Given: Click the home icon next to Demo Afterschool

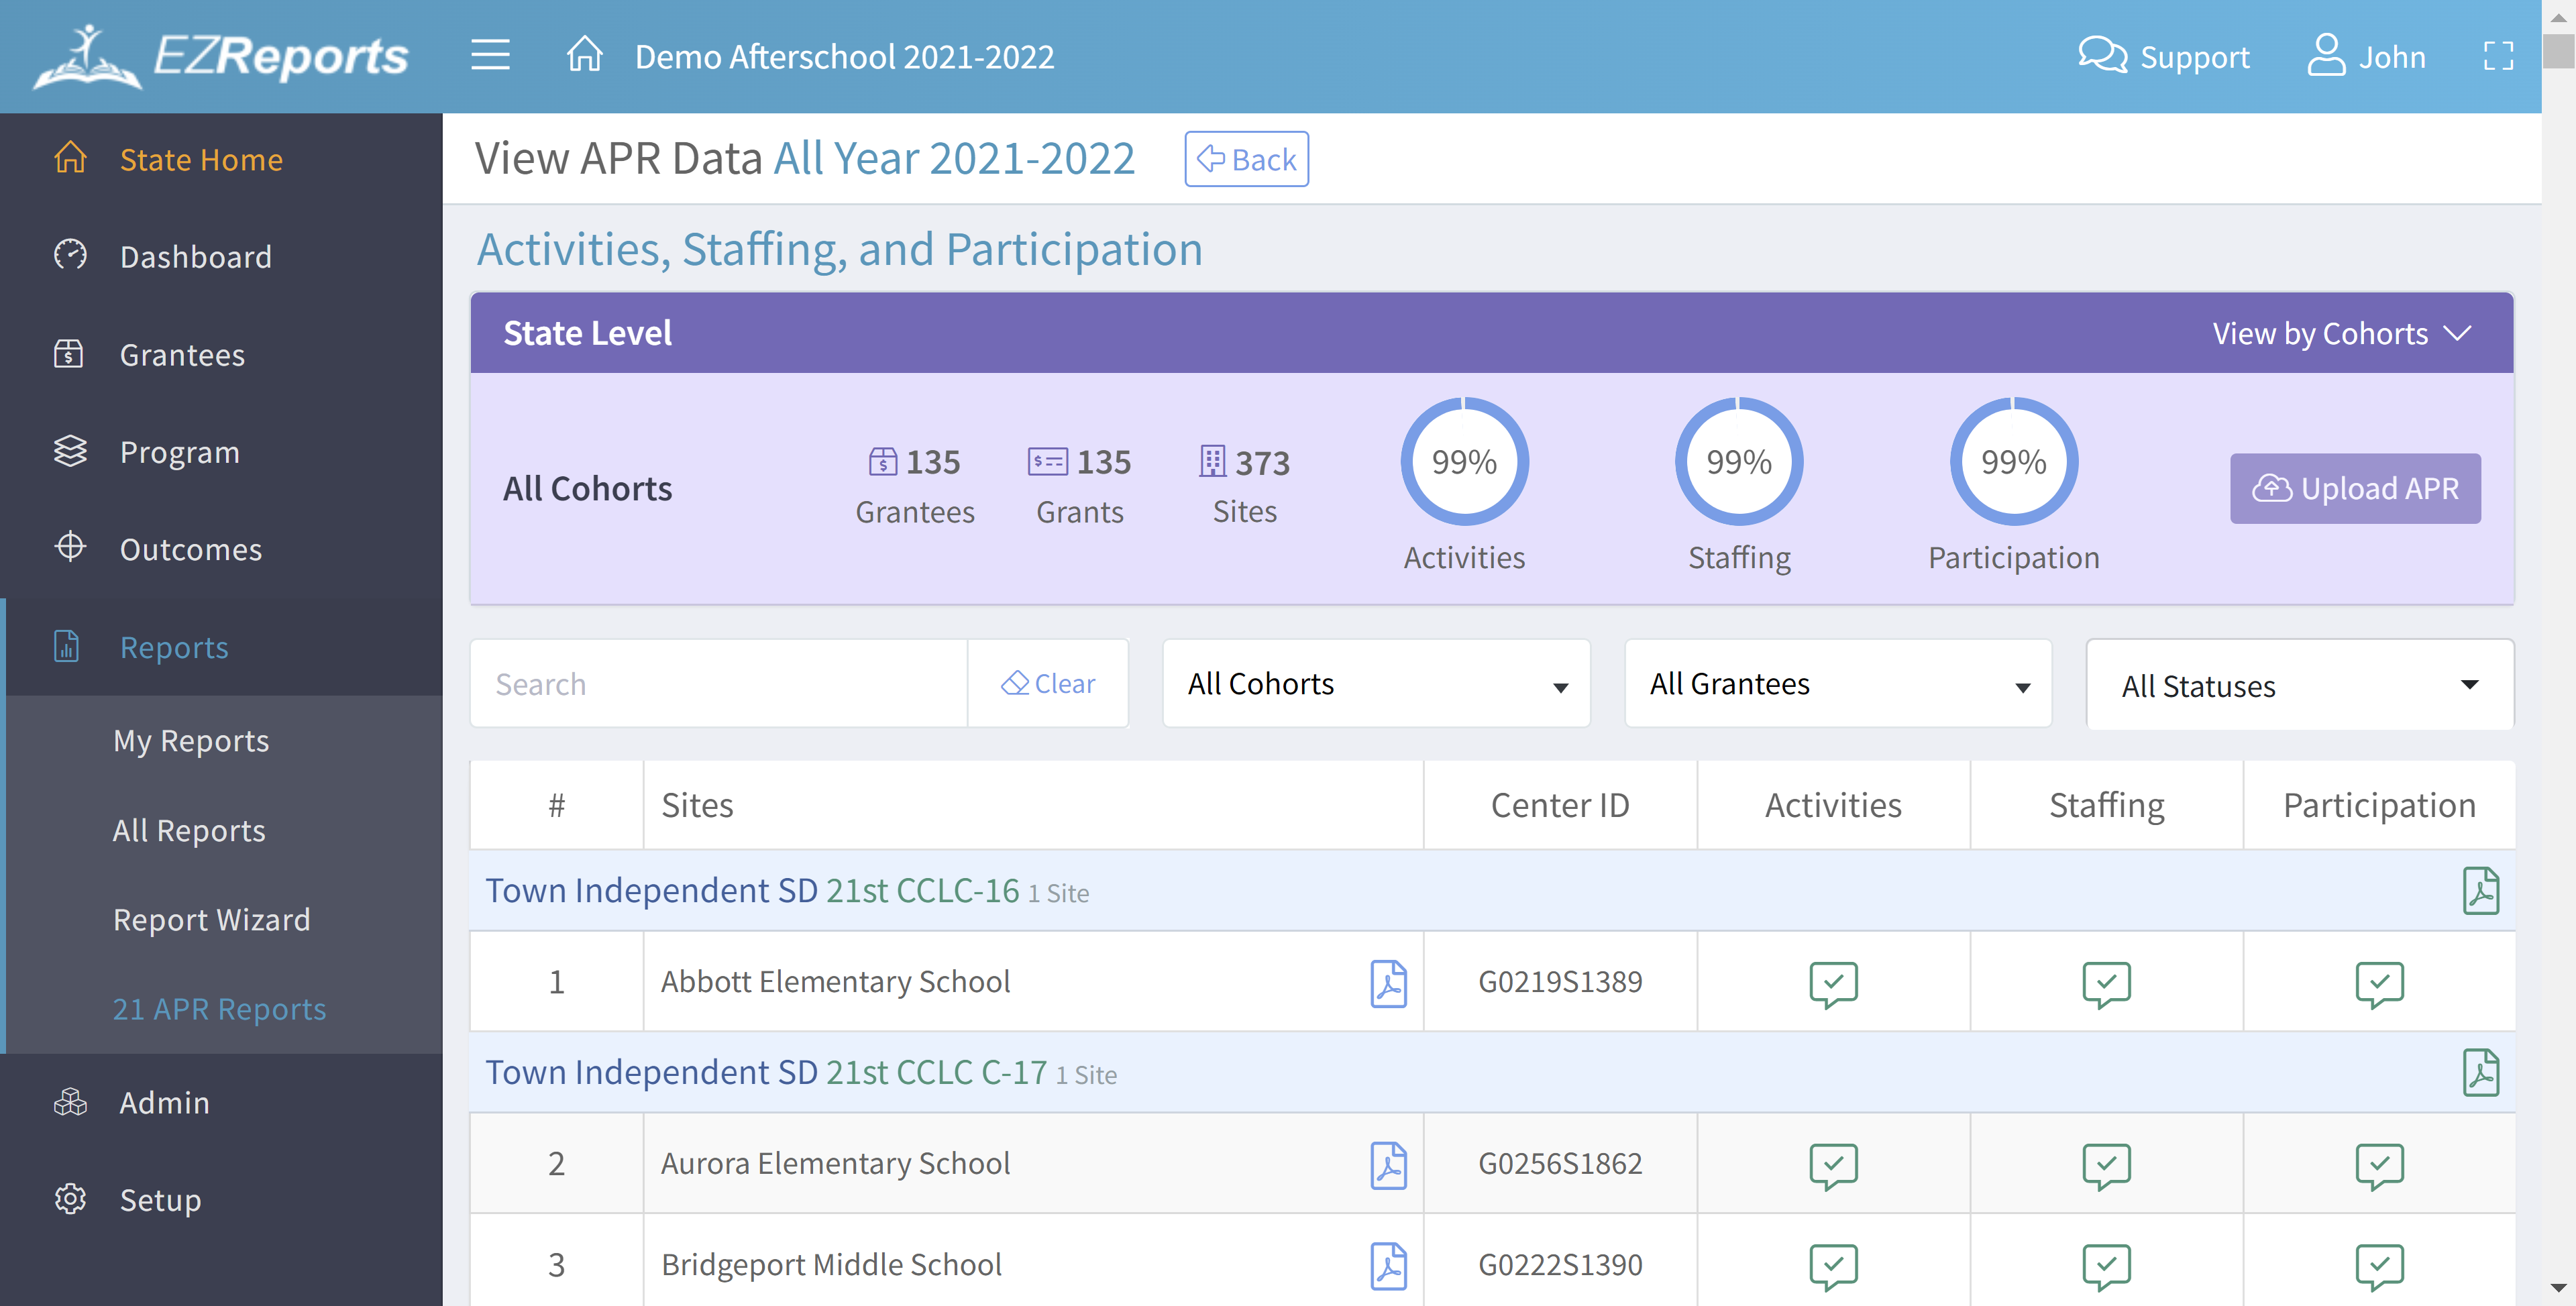Looking at the screenshot, I should [584, 56].
